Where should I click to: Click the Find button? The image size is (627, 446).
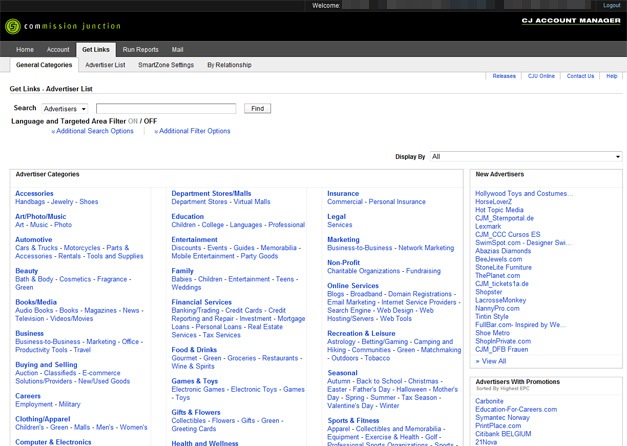[258, 108]
